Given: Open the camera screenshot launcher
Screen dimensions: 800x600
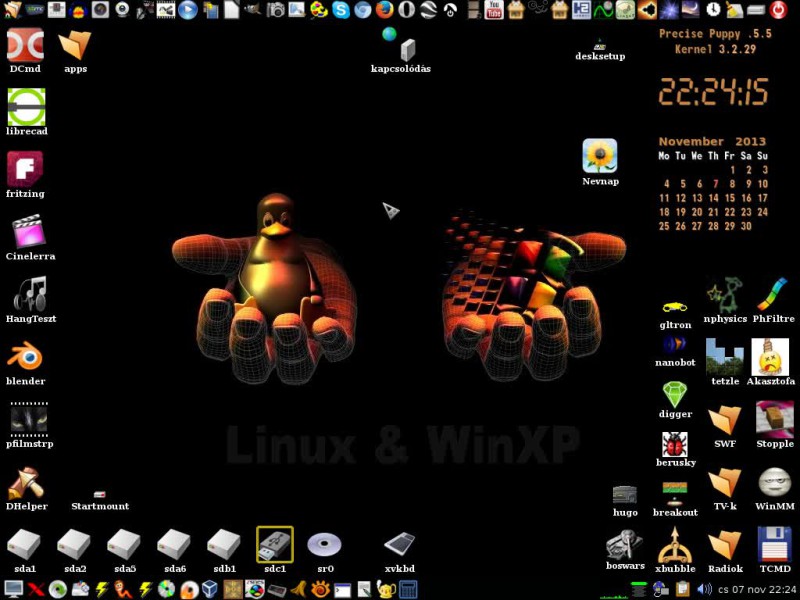Looking at the screenshot, I should [x=275, y=10].
